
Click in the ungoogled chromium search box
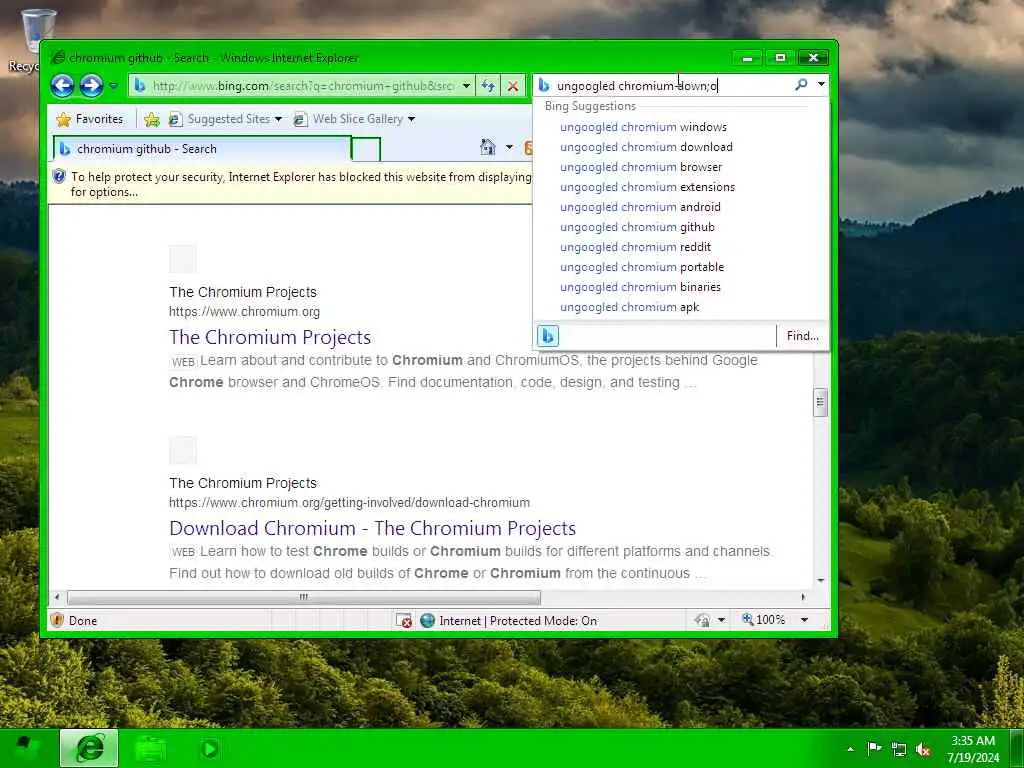tap(673, 86)
